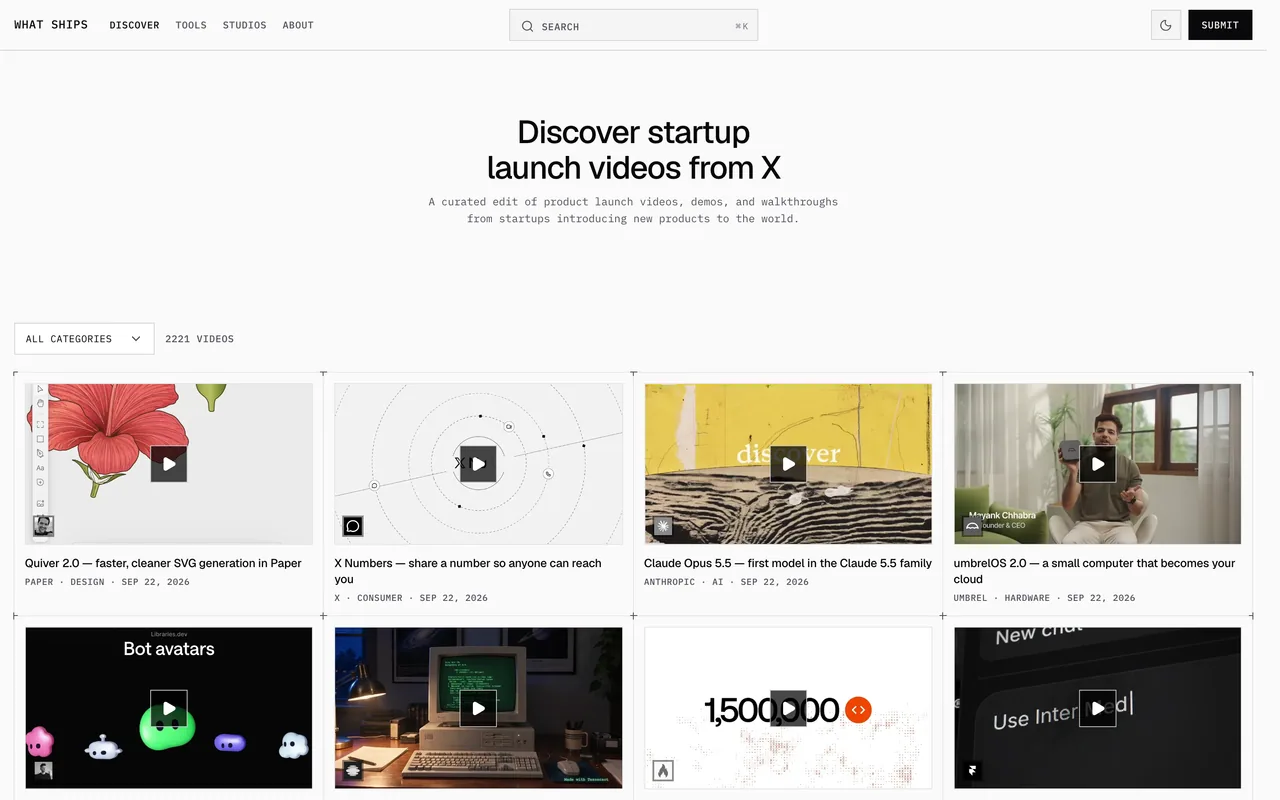Focus the Search input field
1280x800 pixels.
pyautogui.click(x=633, y=25)
